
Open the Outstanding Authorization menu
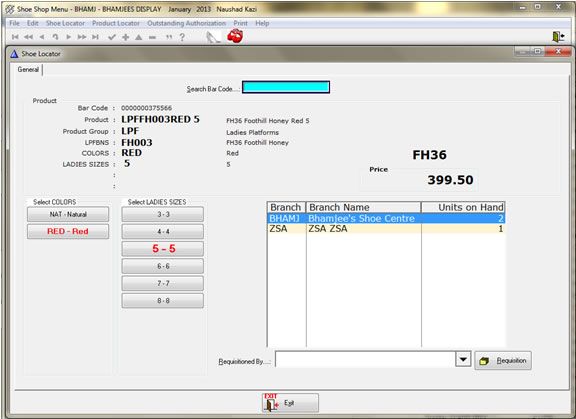pos(186,23)
